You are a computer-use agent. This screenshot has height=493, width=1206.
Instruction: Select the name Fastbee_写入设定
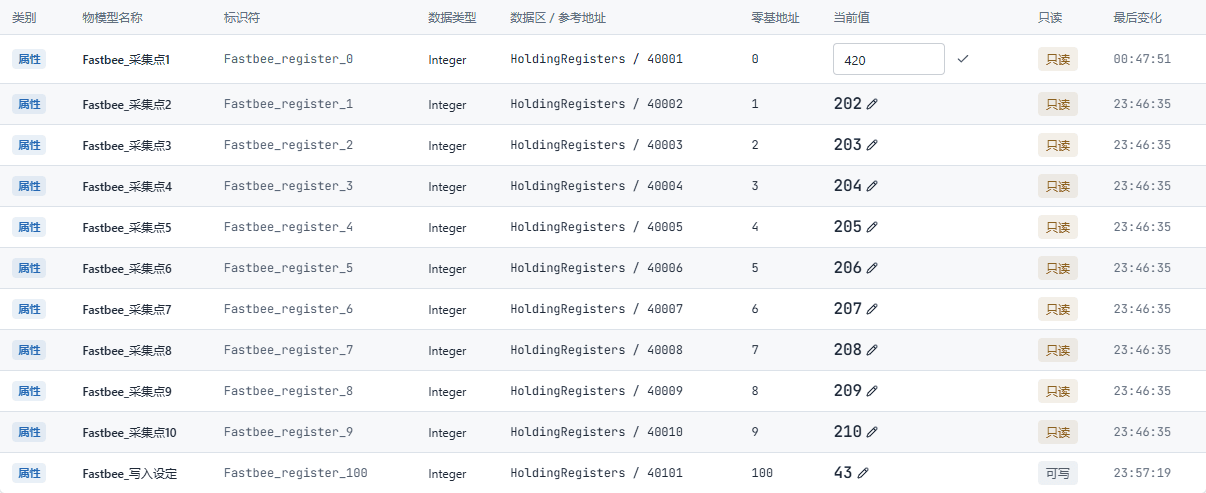[x=130, y=474]
